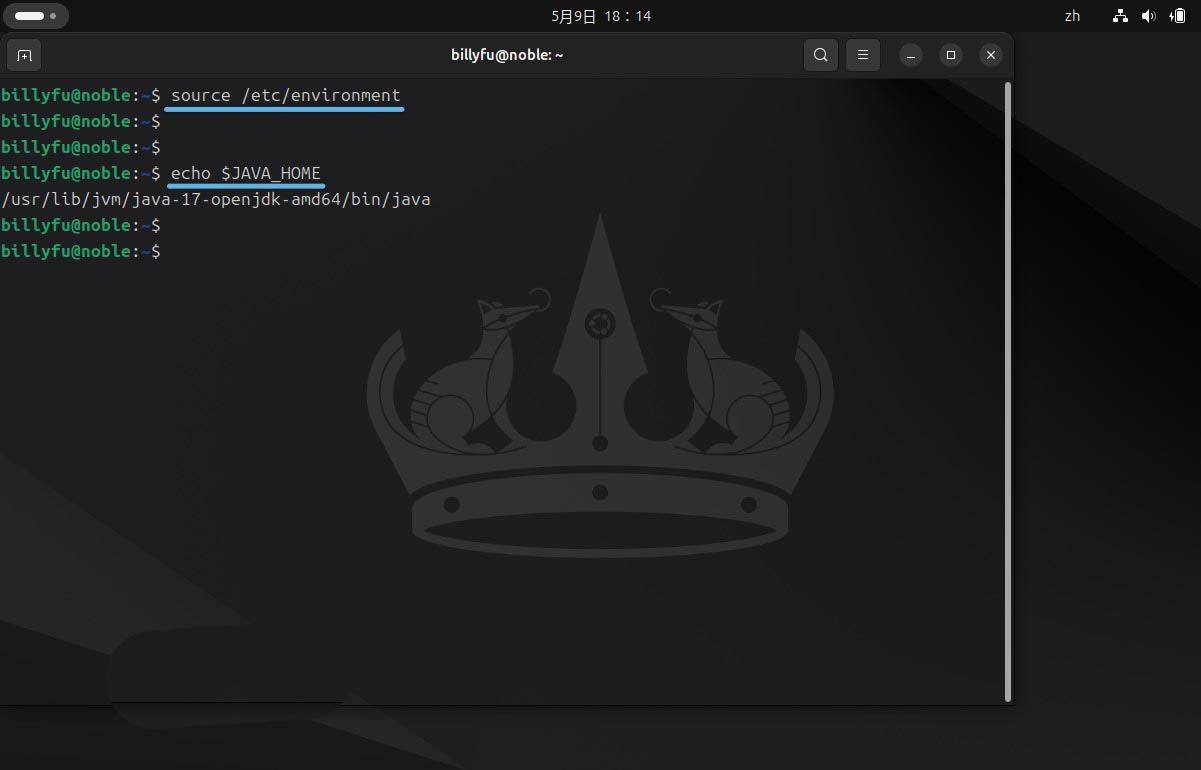The width and height of the screenshot is (1201, 770).
Task: Minimize the terminal window
Action: 910,55
